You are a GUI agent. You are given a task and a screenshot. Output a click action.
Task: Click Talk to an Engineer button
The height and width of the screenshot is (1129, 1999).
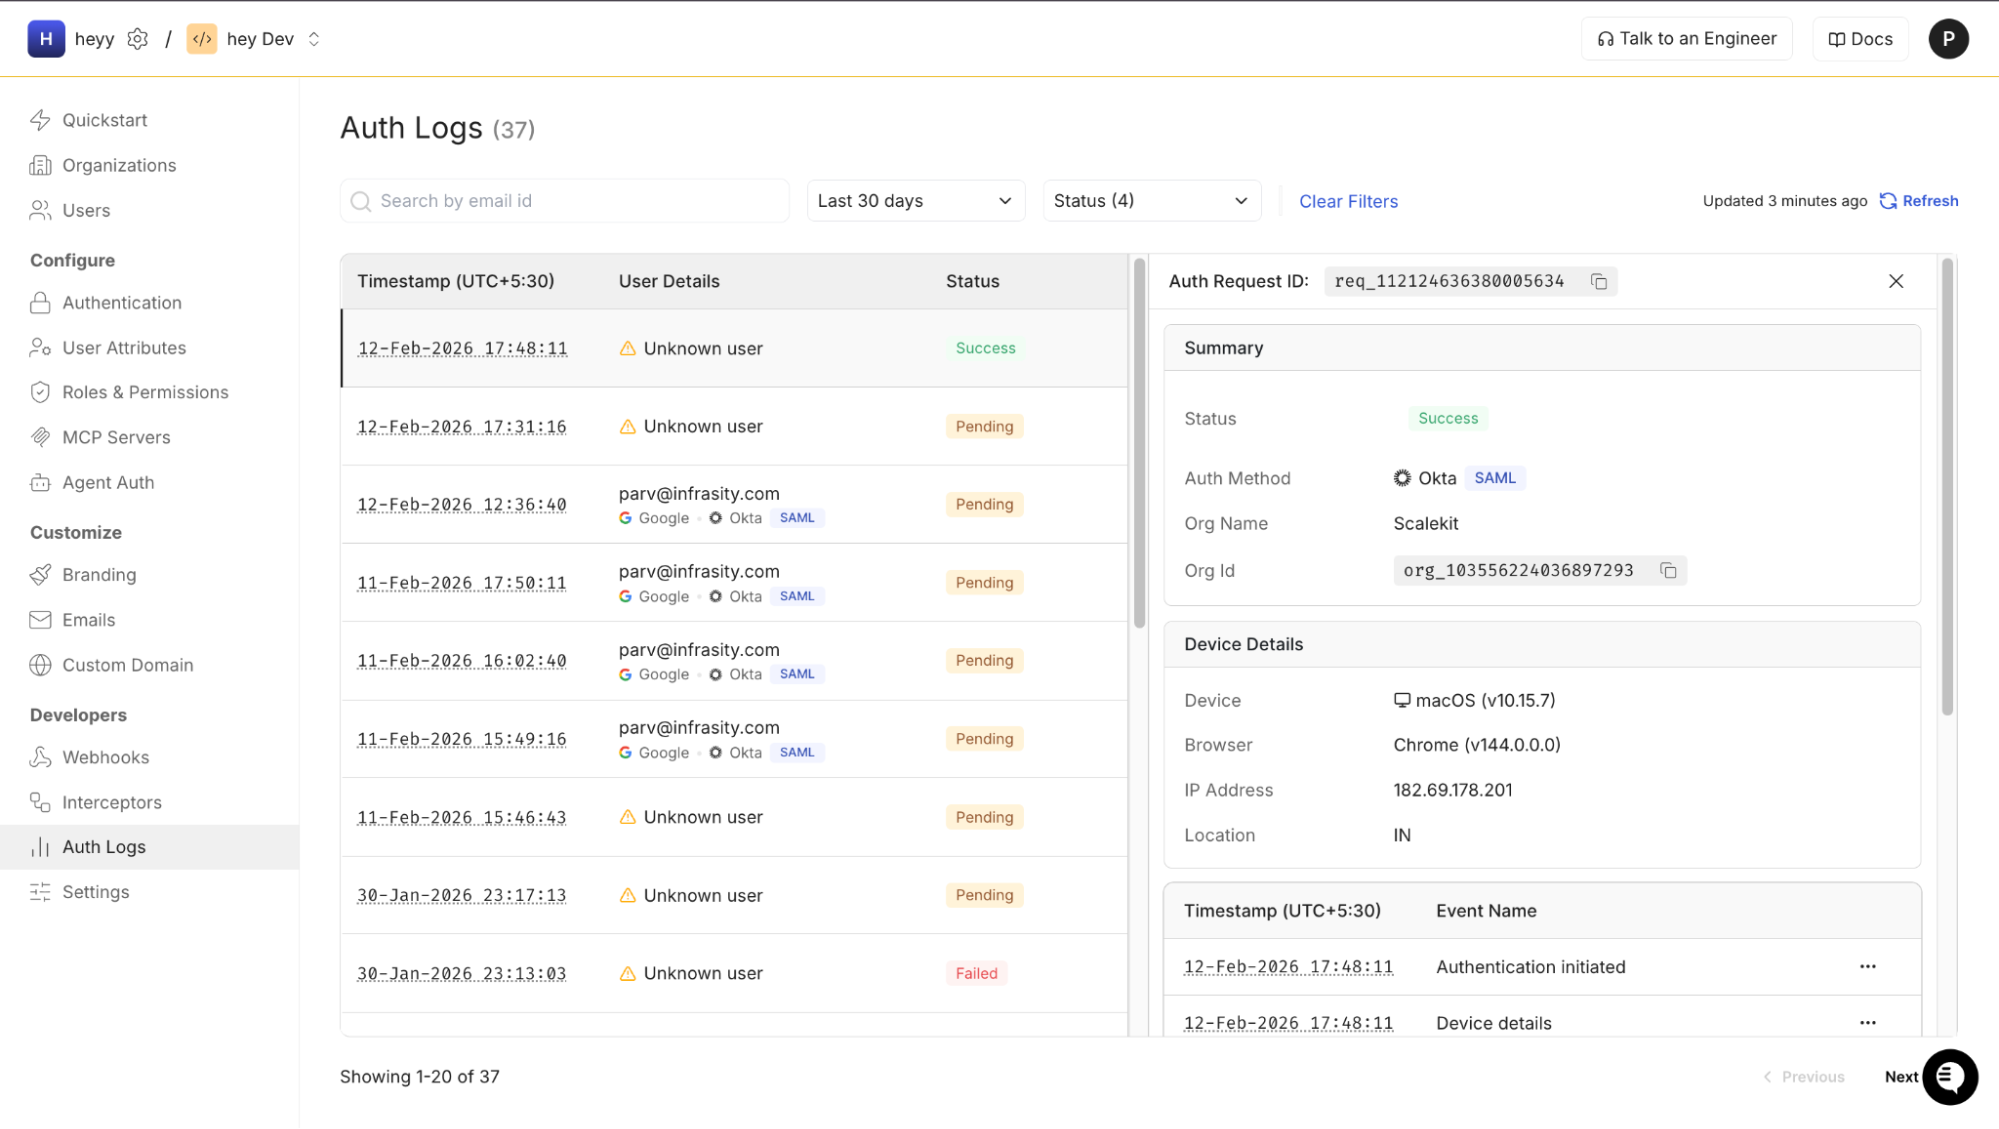pos(1686,39)
